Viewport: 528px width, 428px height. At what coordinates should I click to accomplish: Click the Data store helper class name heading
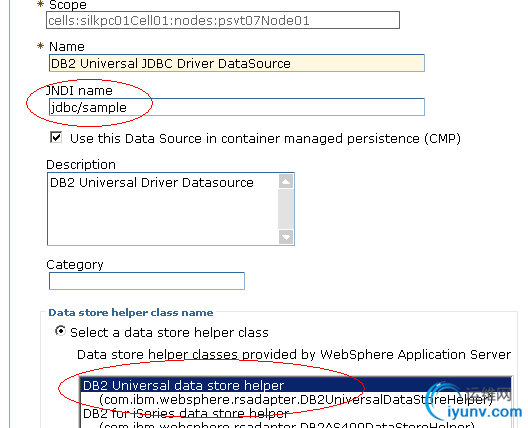point(131,312)
